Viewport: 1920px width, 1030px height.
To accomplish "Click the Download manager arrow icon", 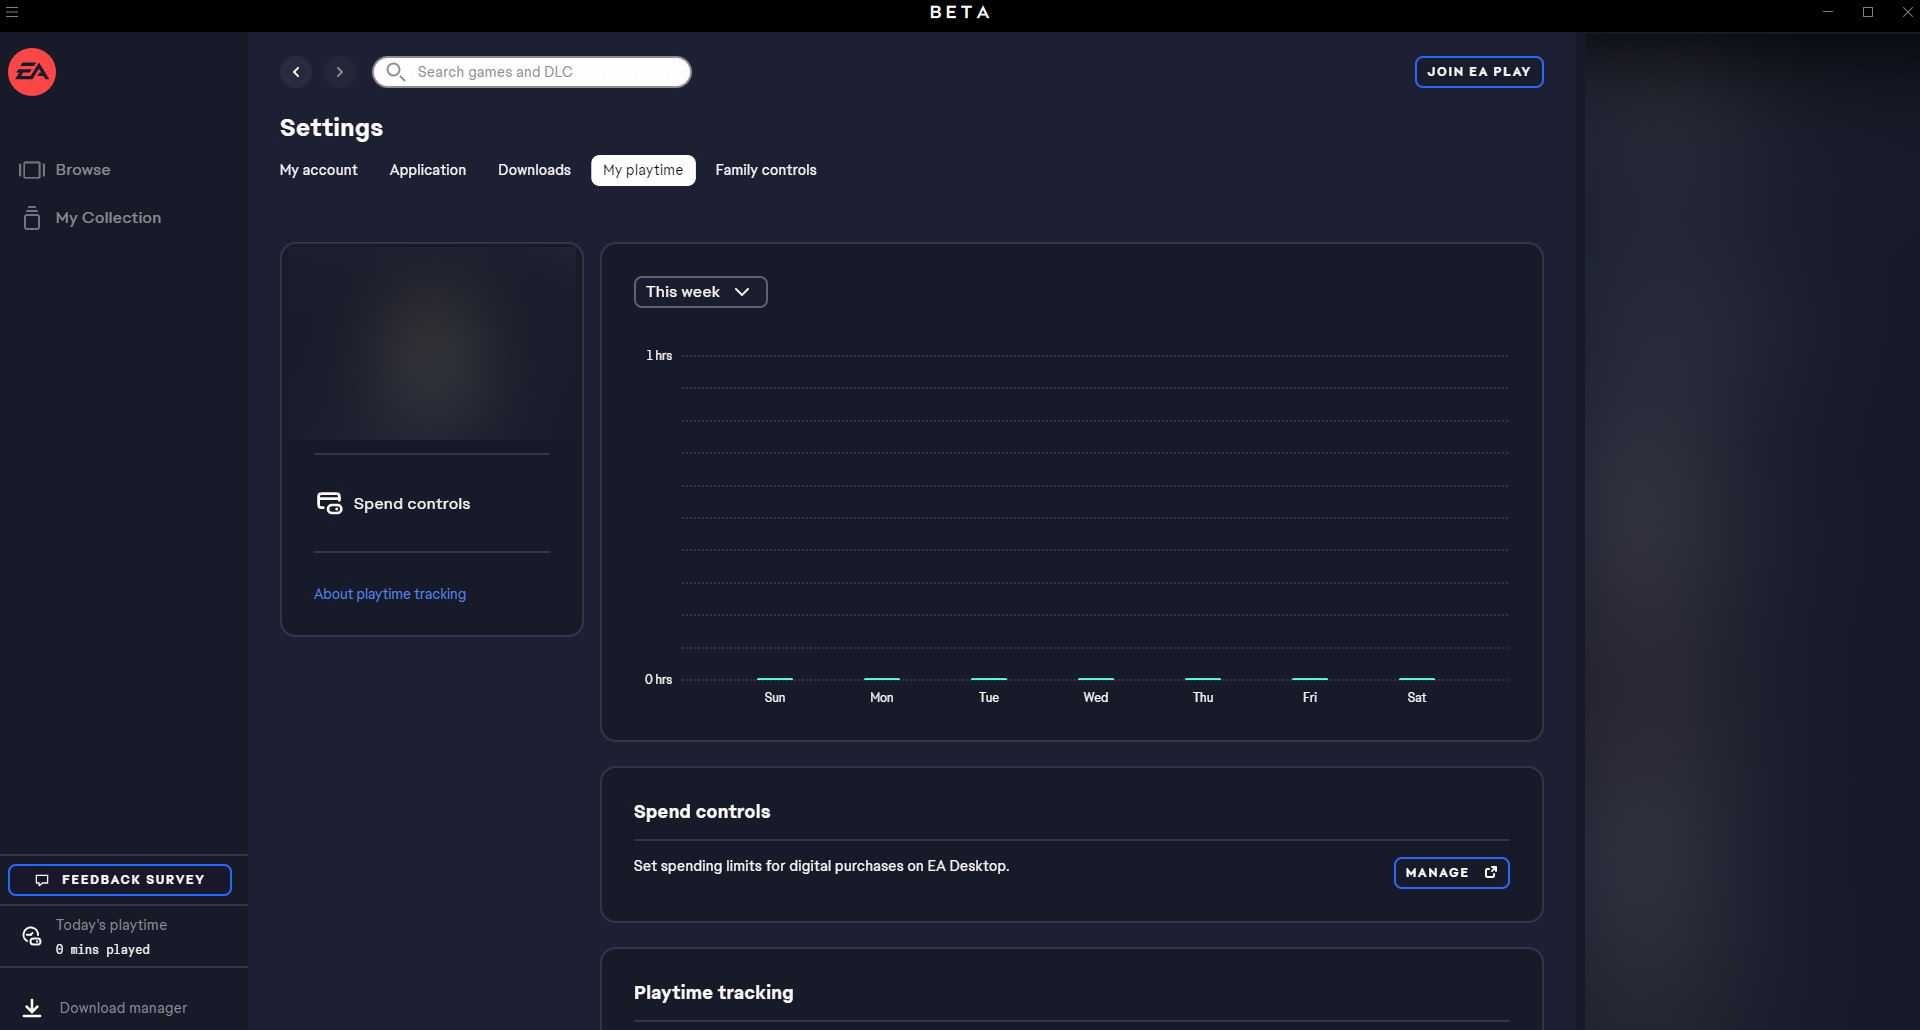I will (32, 1008).
